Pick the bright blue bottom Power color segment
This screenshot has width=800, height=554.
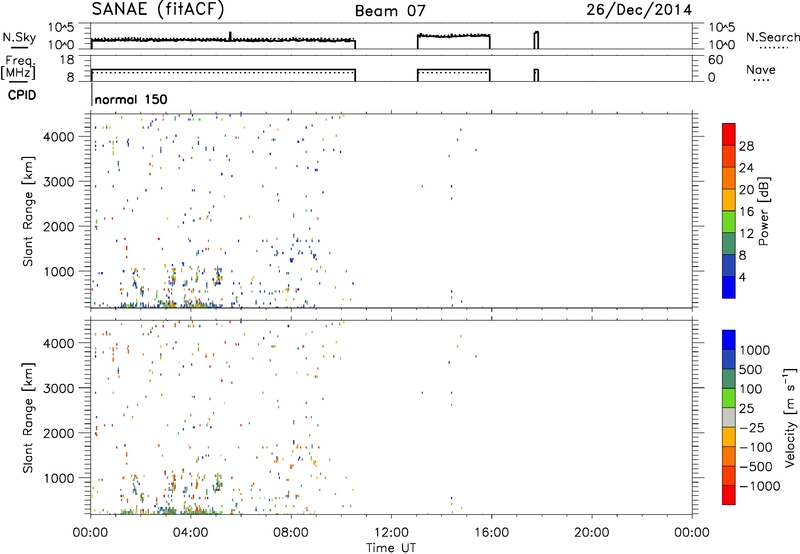click(729, 287)
